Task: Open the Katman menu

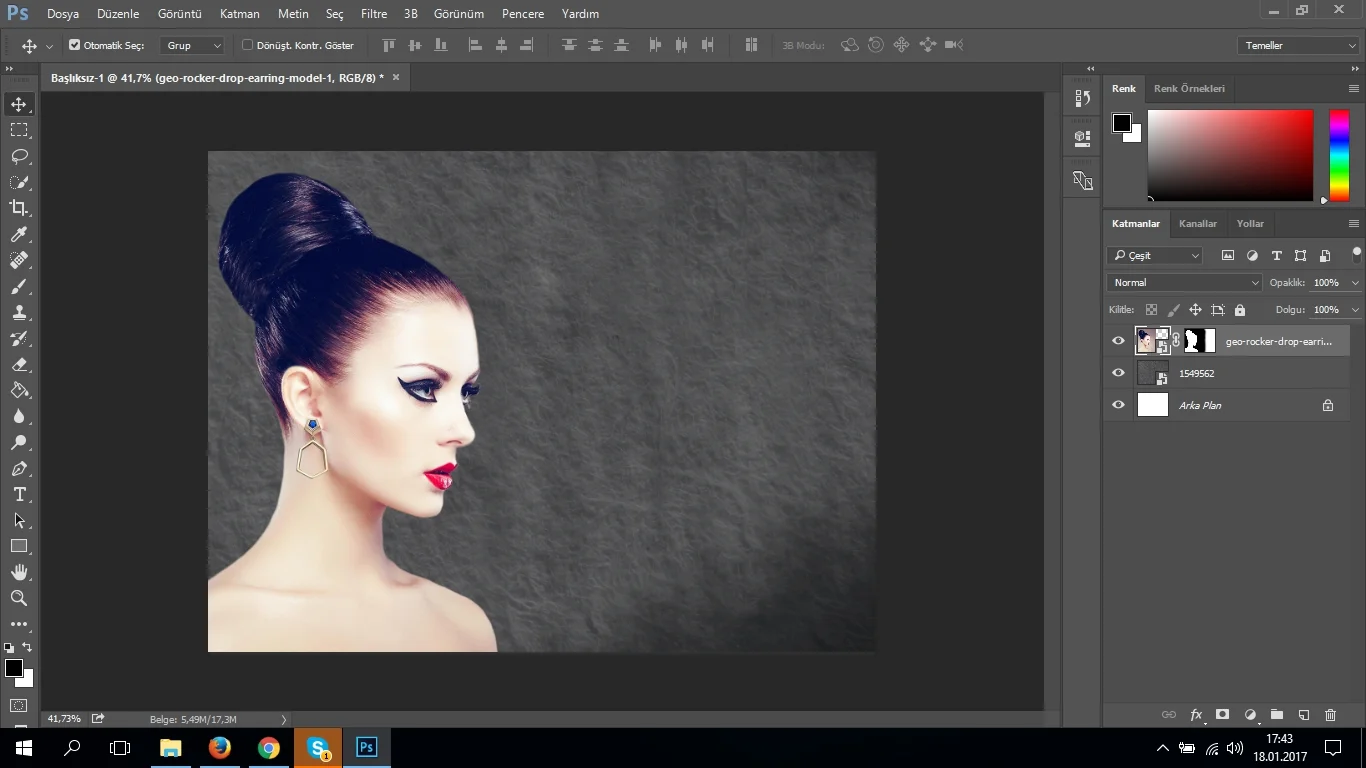Action: (240, 14)
